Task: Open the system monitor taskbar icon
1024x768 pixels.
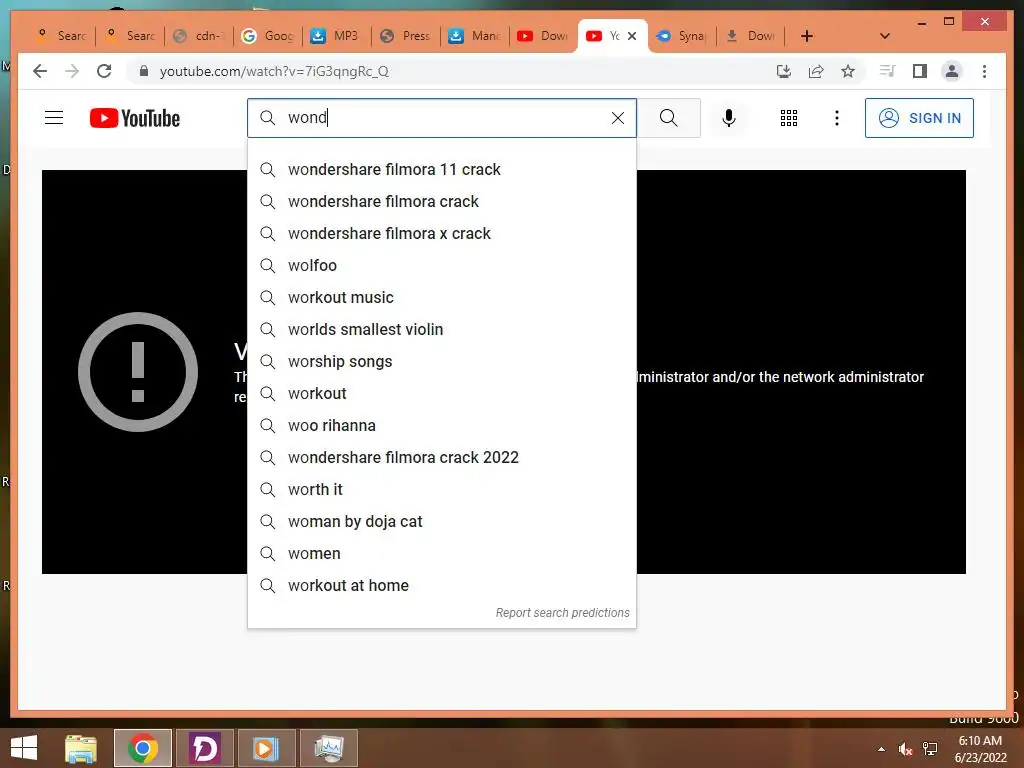Action: tap(328, 748)
